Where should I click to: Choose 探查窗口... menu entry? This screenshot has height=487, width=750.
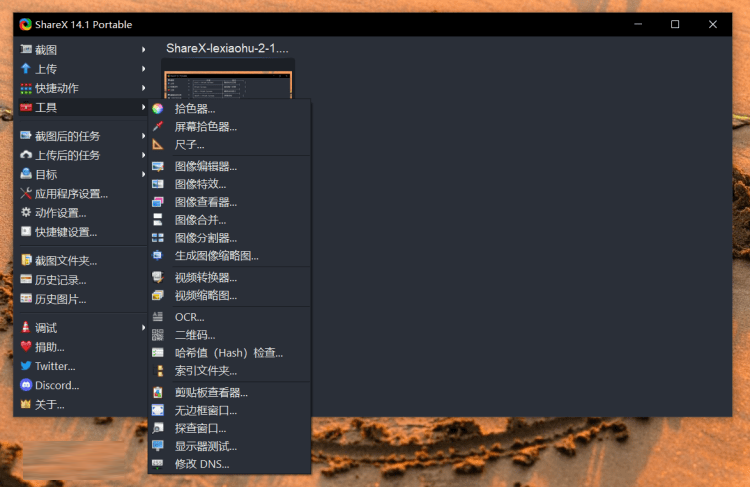click(230, 428)
